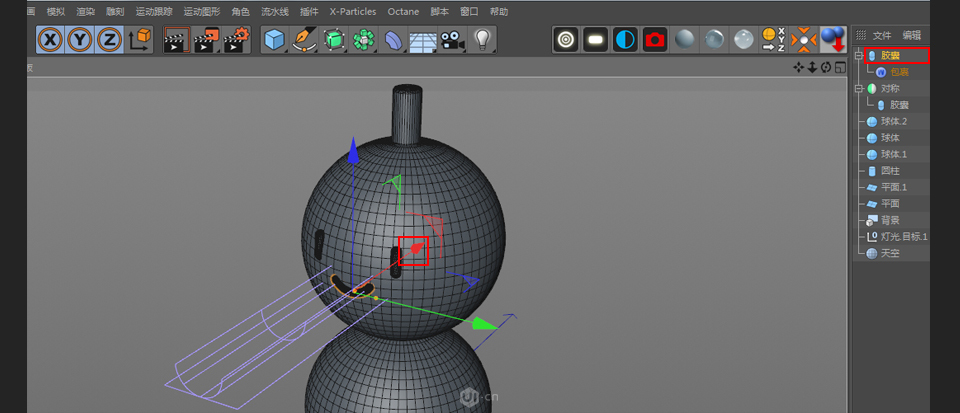Select the 圆柱 object
Viewport: 960px width, 413px height.
[x=891, y=171]
